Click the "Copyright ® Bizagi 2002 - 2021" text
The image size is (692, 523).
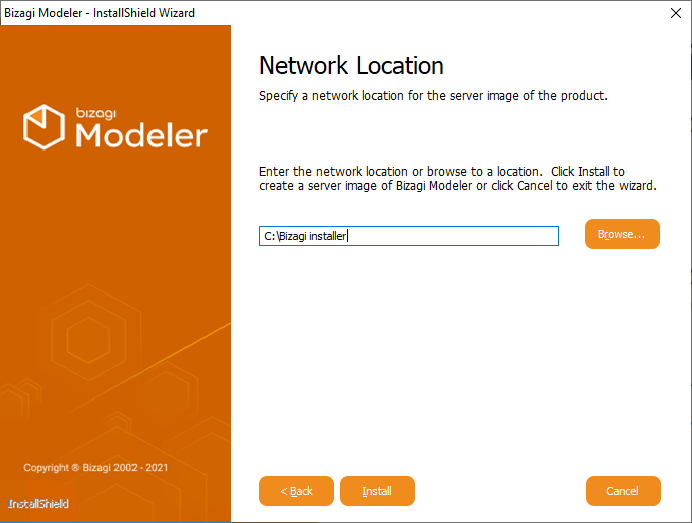(96, 467)
